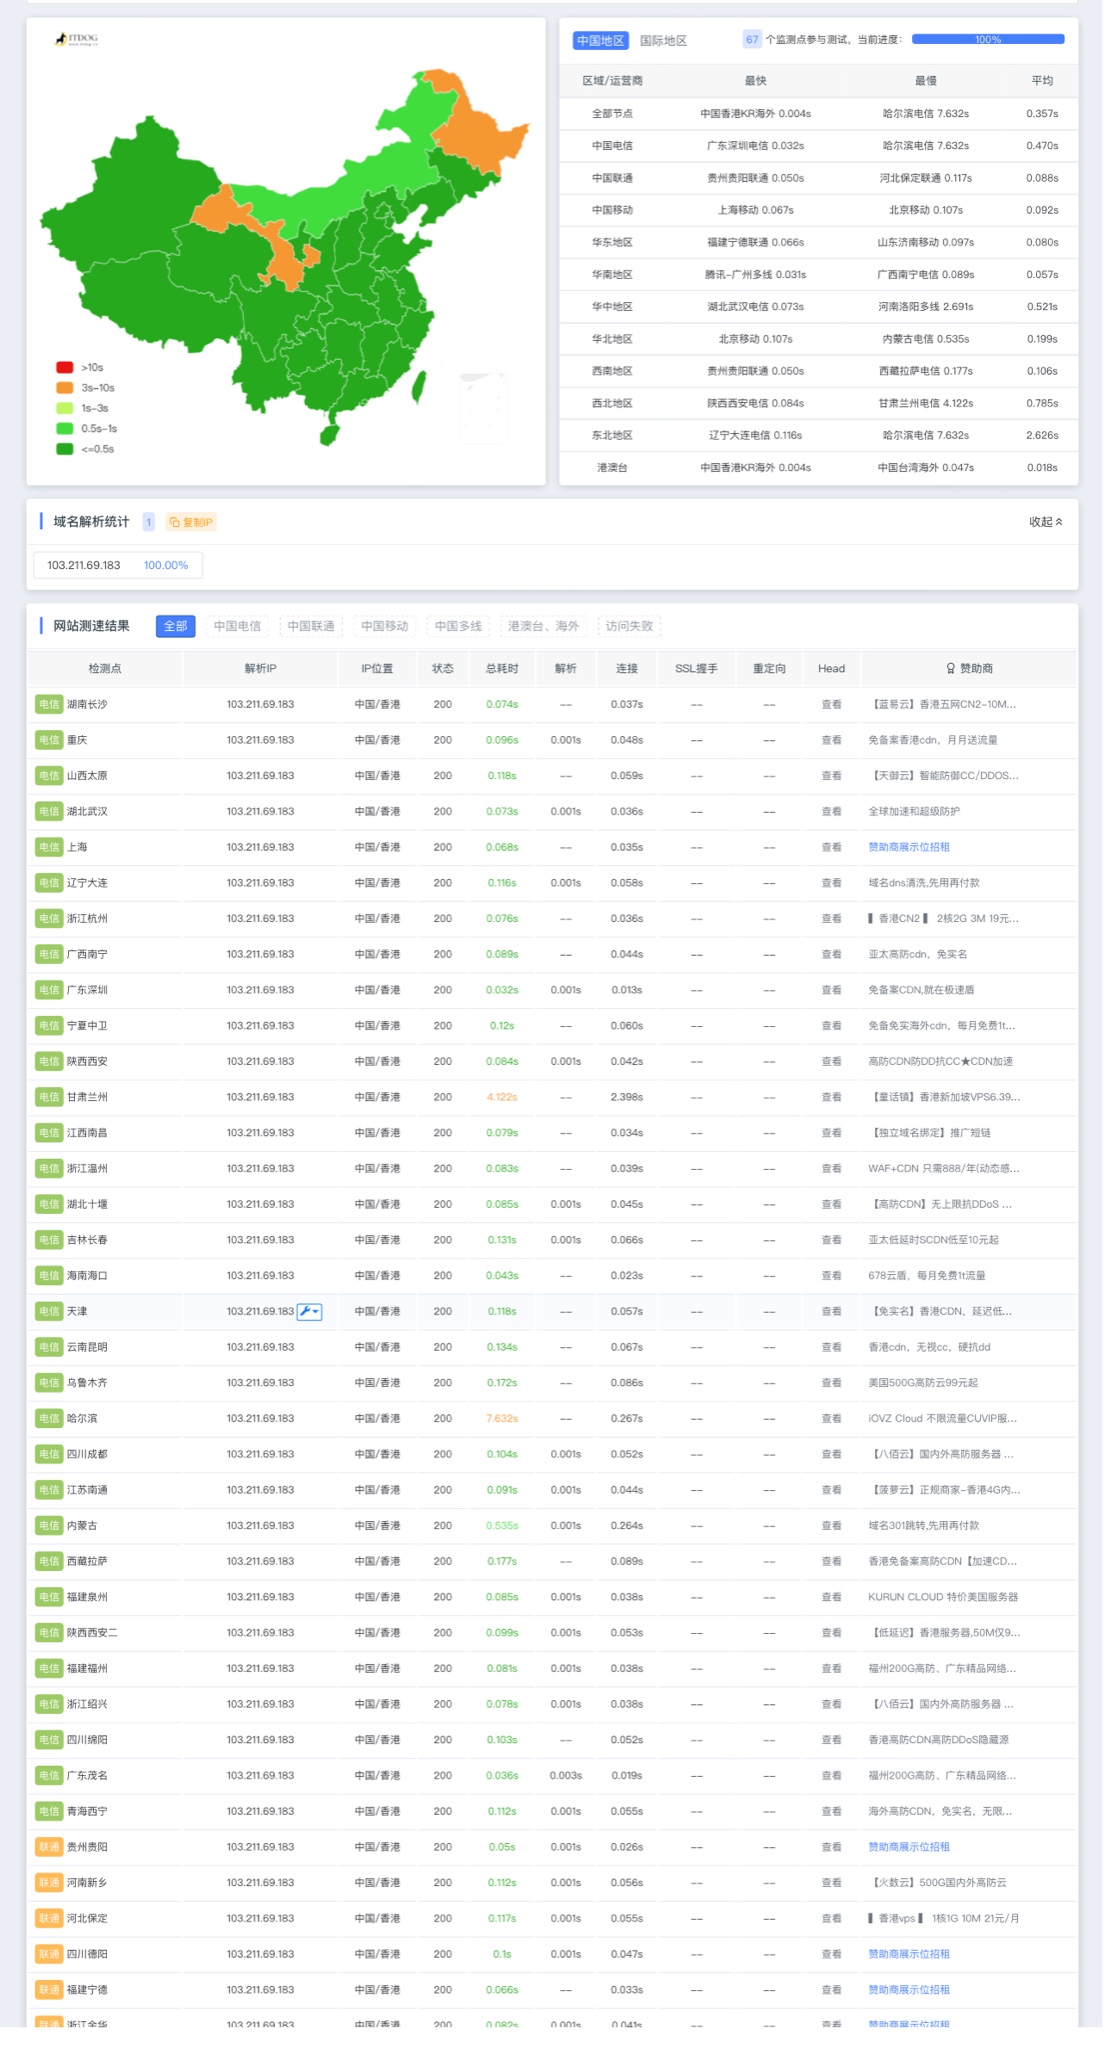The image size is (1105, 2048).
Task: Click the 1 count badge by 域名解析统计
Action: (148, 522)
